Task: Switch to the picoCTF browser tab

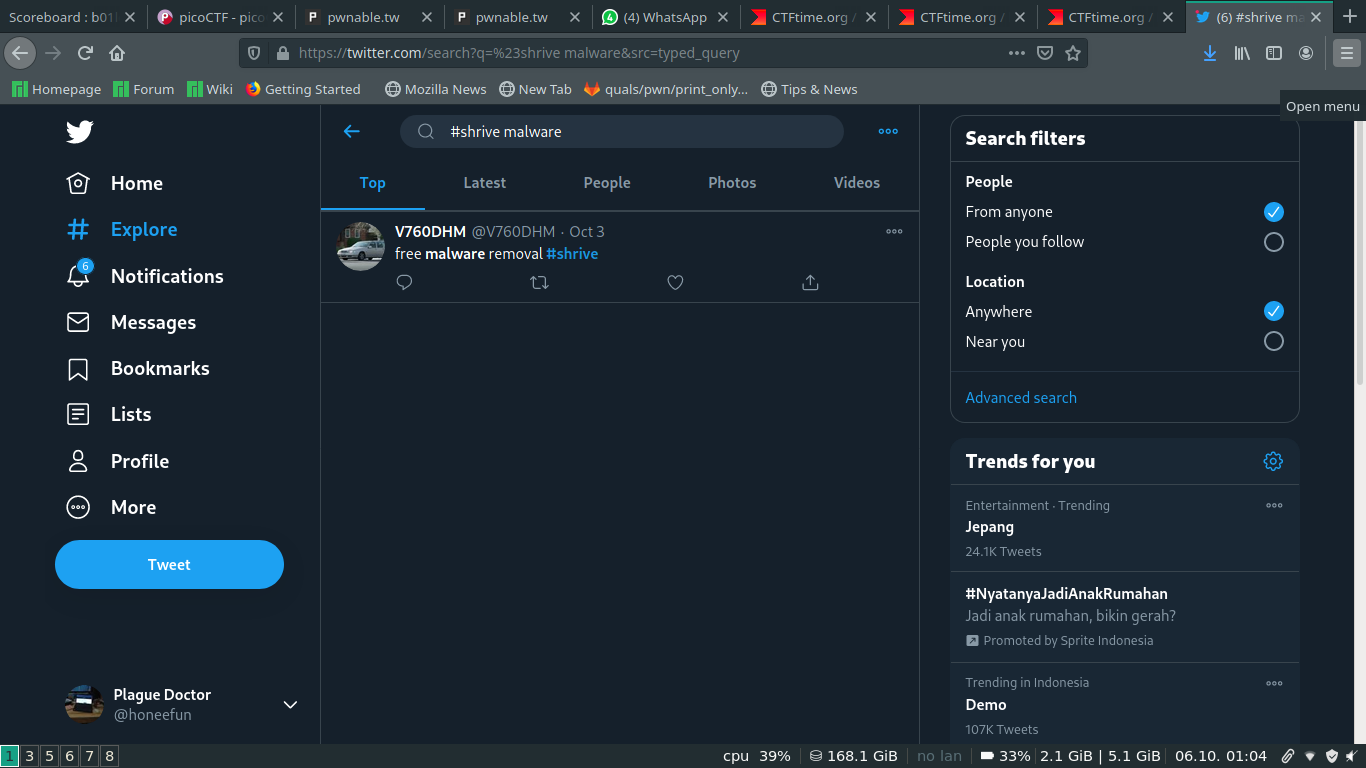Action: [x=221, y=17]
